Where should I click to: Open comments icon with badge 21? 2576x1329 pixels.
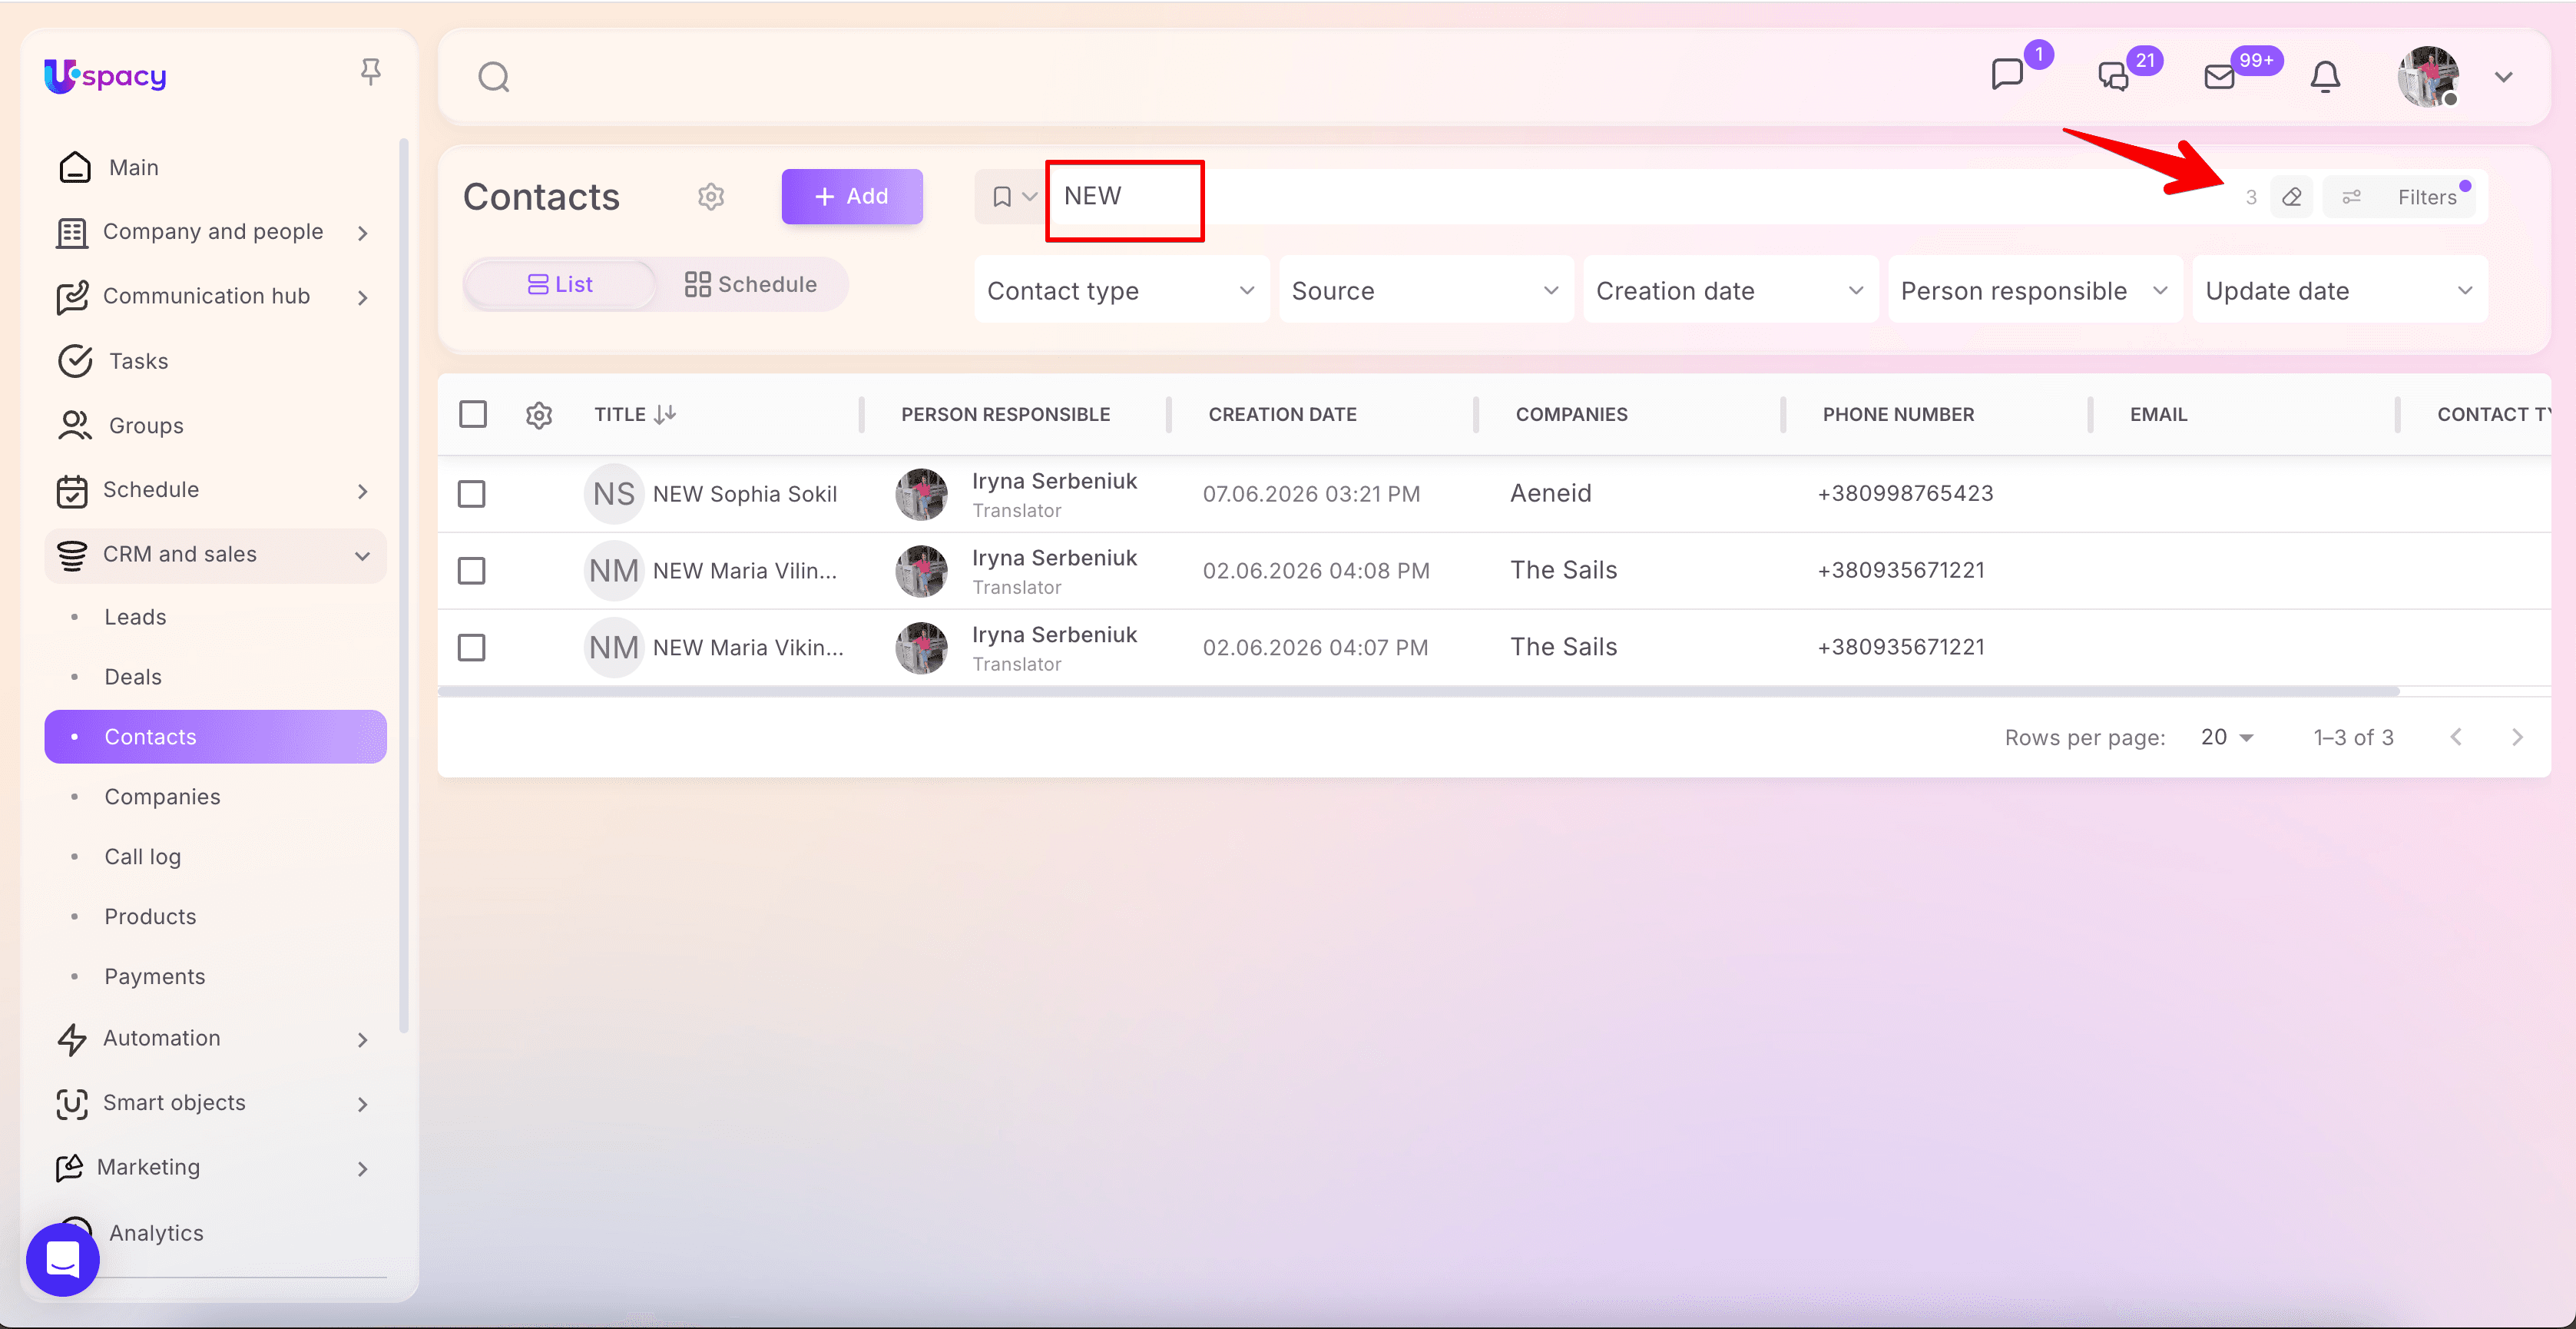[x=2113, y=76]
